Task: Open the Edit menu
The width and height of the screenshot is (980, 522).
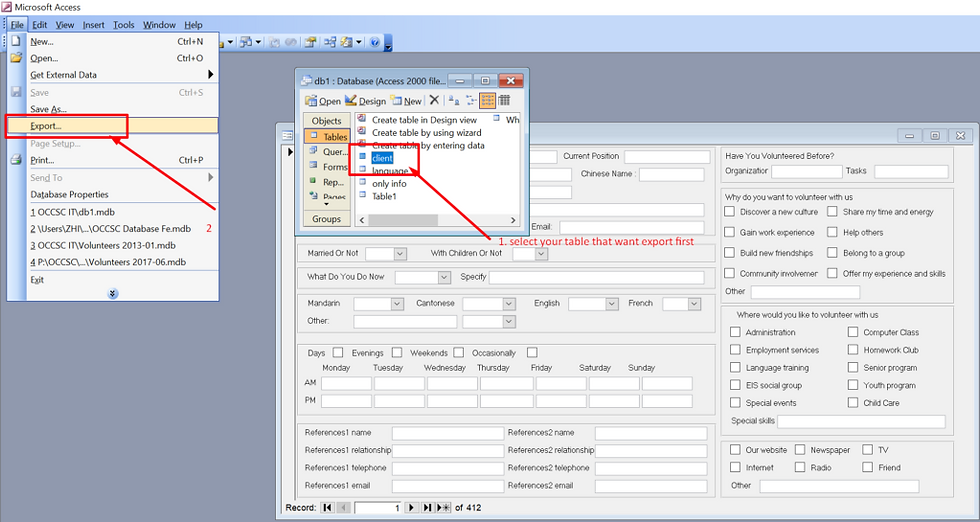Action: click(x=40, y=25)
